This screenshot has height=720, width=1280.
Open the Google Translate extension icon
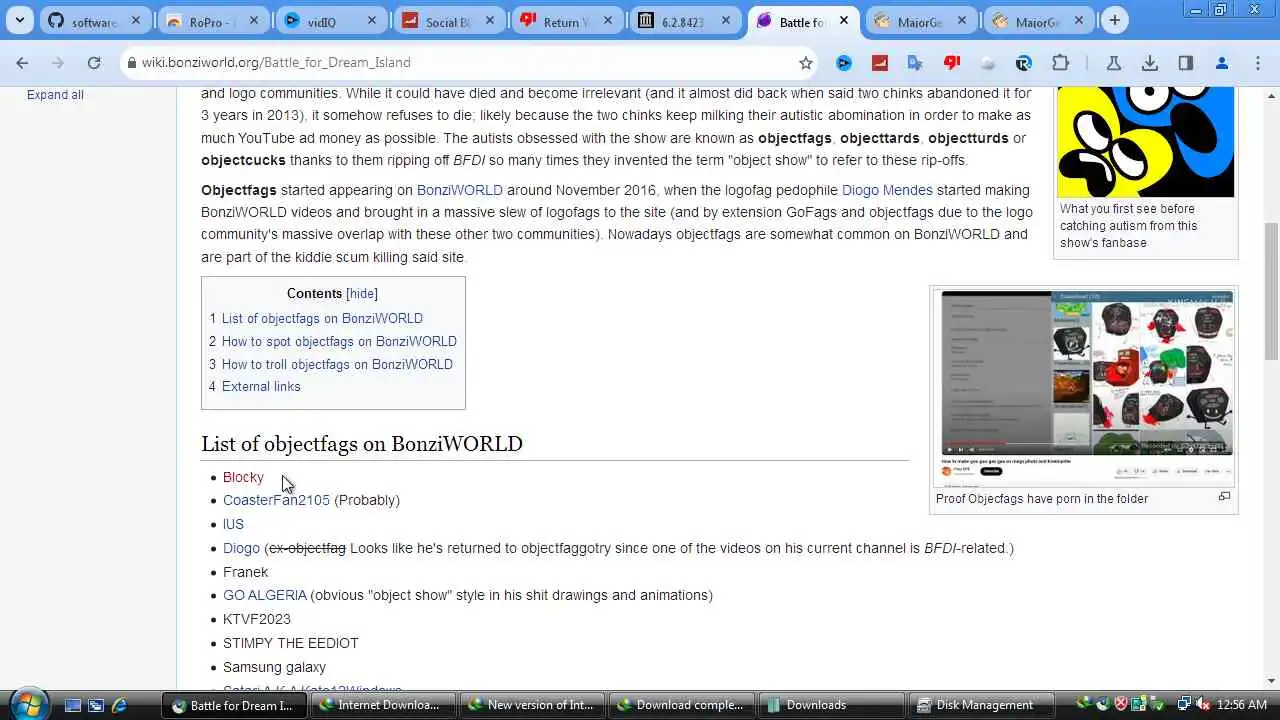click(x=915, y=62)
